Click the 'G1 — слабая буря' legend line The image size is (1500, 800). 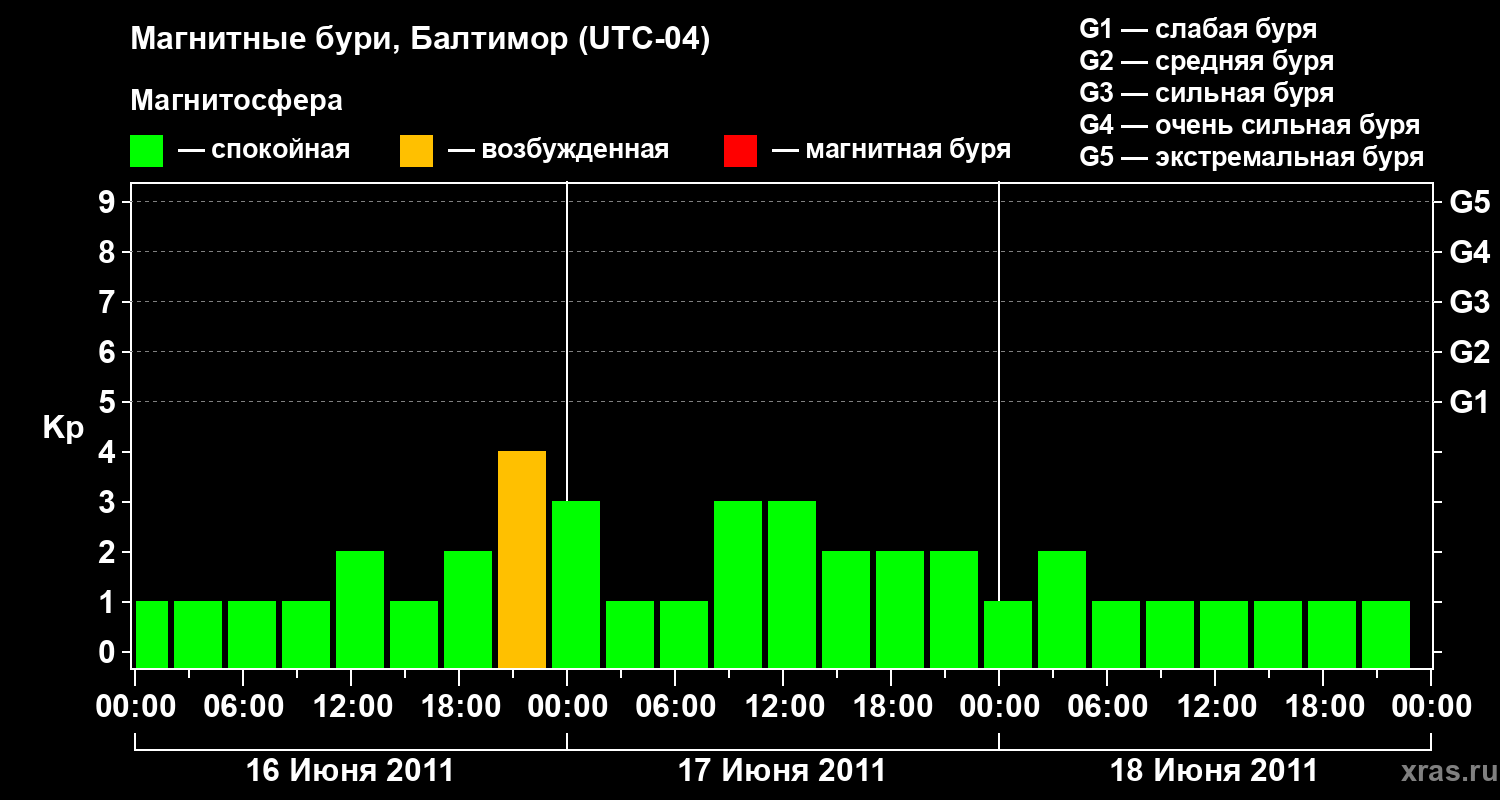[1198, 29]
